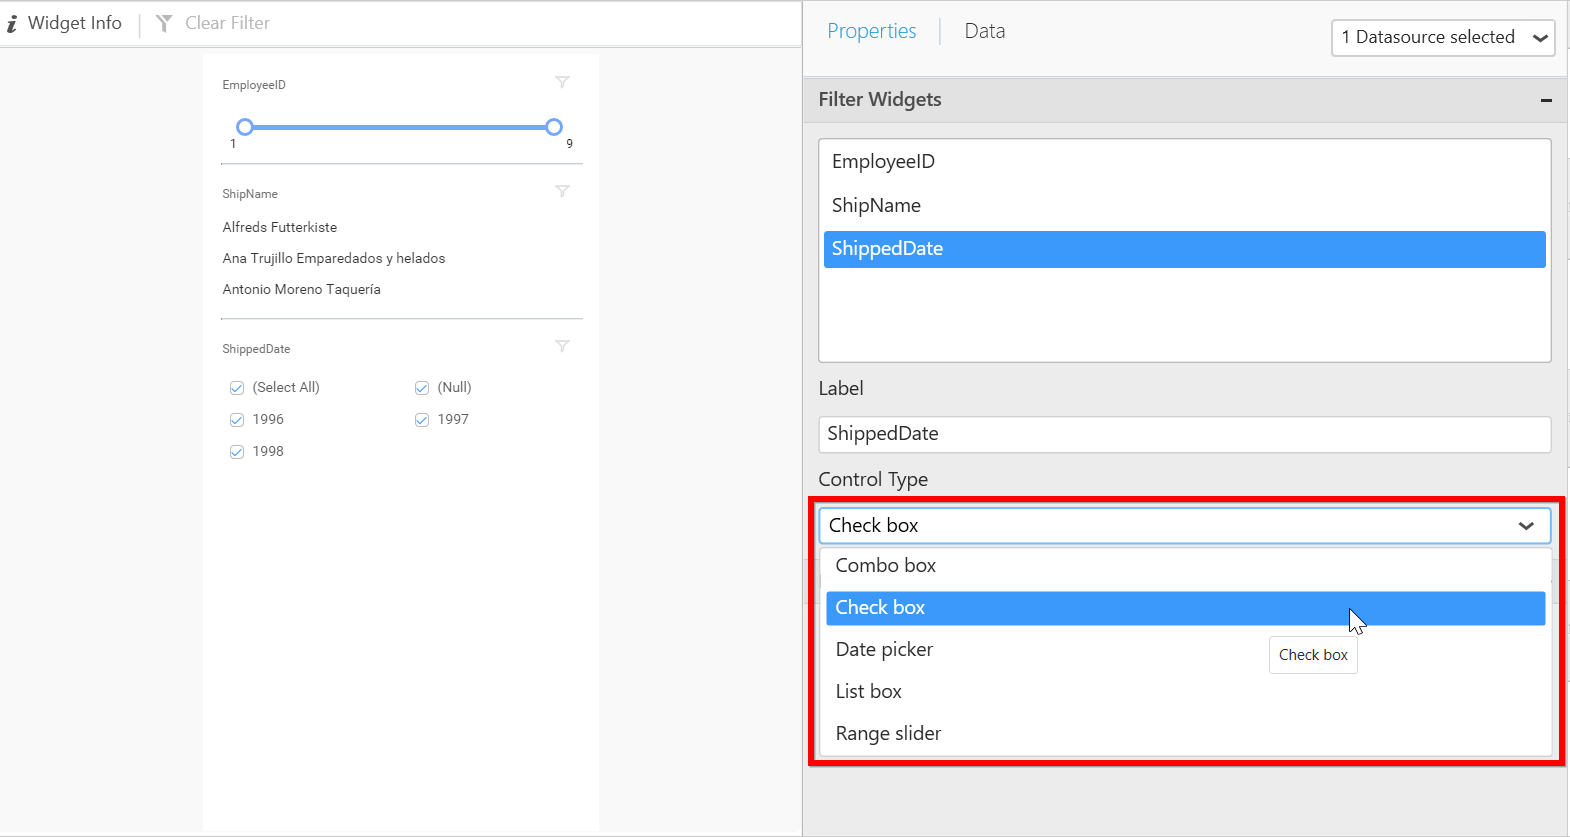The width and height of the screenshot is (1570, 837).
Task: Click the Clear Filter funnel icon
Action: tap(164, 23)
